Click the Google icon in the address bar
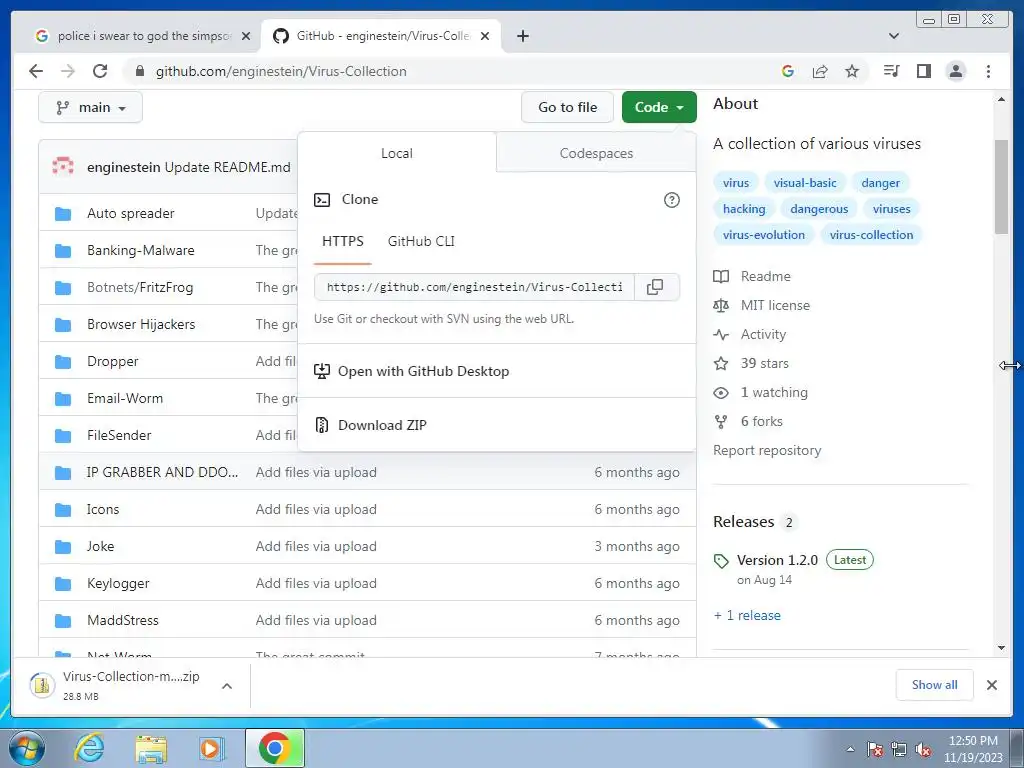The height and width of the screenshot is (768, 1024). (x=788, y=71)
